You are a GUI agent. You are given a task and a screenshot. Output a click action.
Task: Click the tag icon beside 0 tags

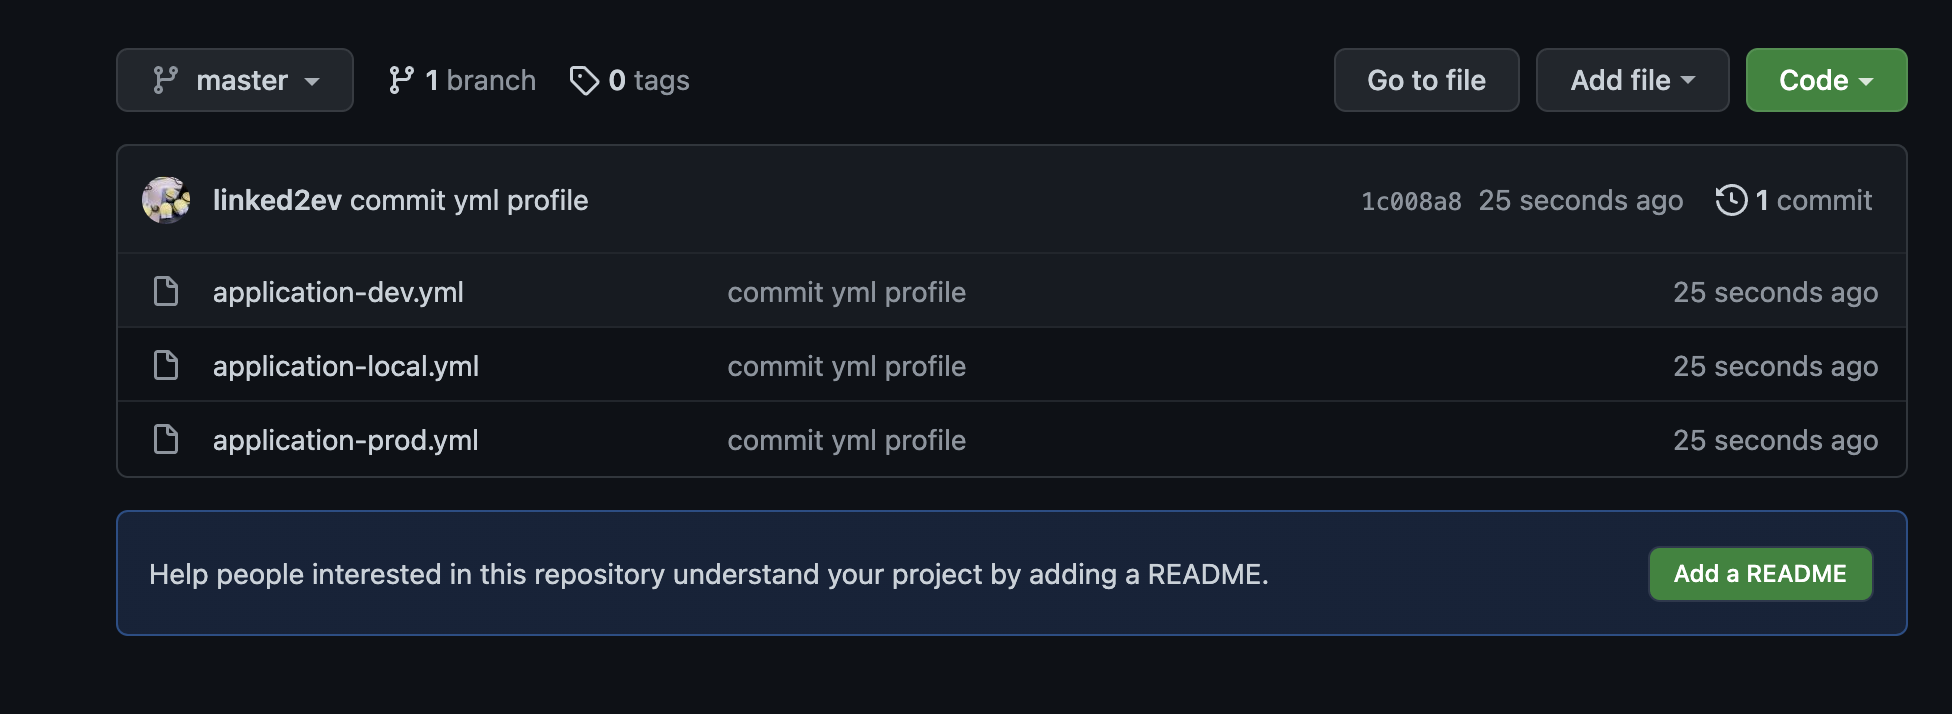[x=584, y=80]
